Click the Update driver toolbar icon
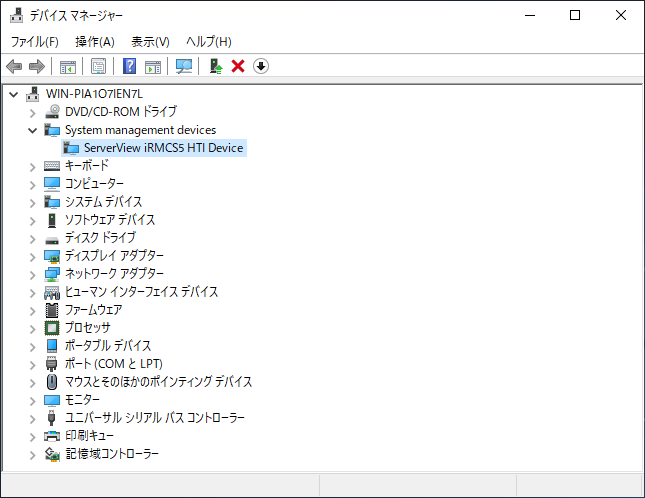Viewport: 645px width, 498px height. (216, 66)
